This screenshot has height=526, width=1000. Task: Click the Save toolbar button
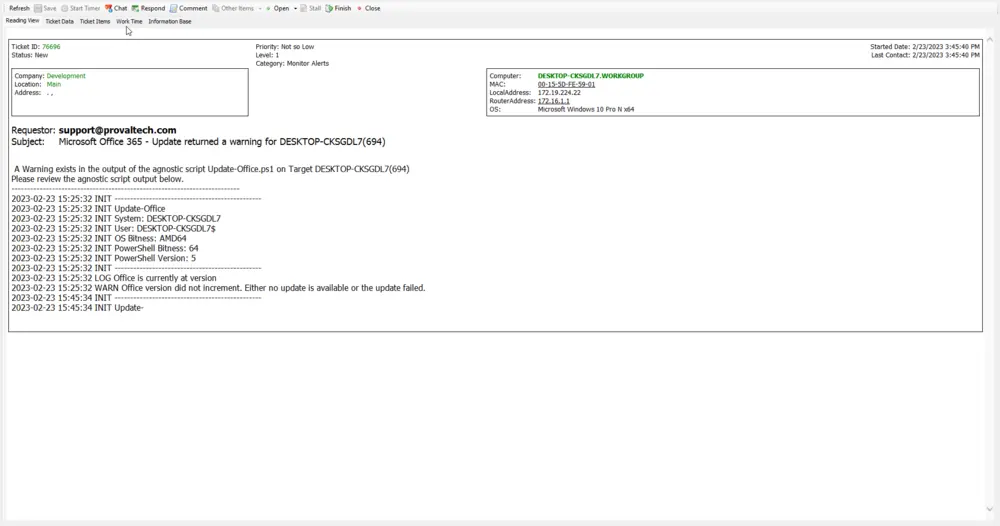click(x=45, y=8)
